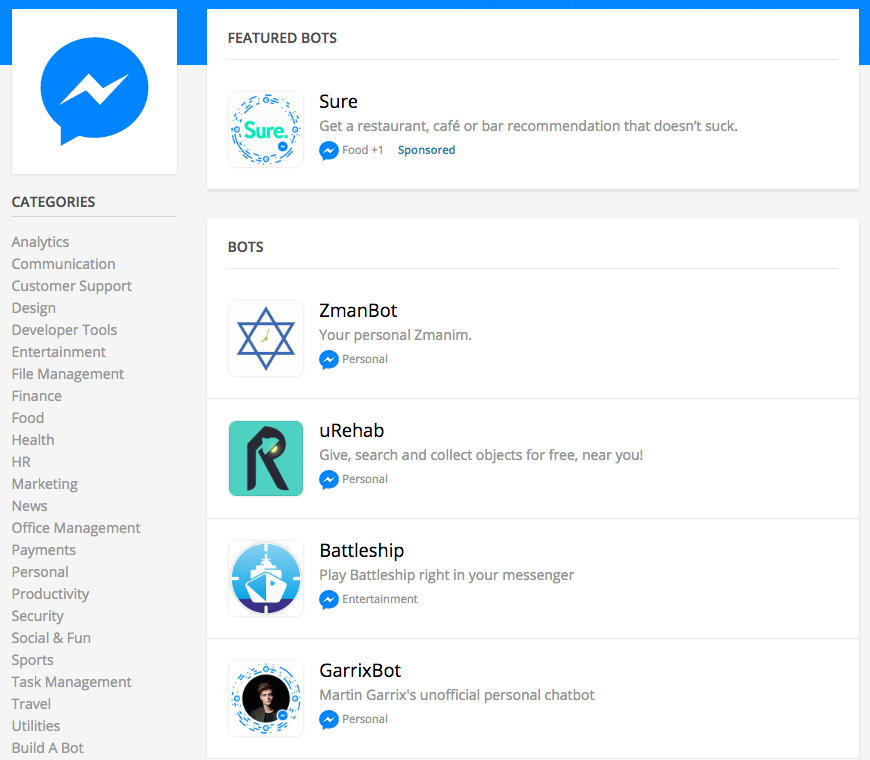The width and height of the screenshot is (870, 760).
Task: Click Messenger icon next to Food +1
Action: click(328, 150)
